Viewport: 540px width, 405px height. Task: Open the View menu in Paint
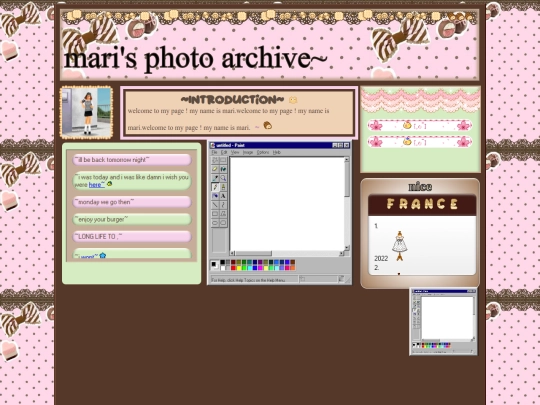pyautogui.click(x=235, y=152)
